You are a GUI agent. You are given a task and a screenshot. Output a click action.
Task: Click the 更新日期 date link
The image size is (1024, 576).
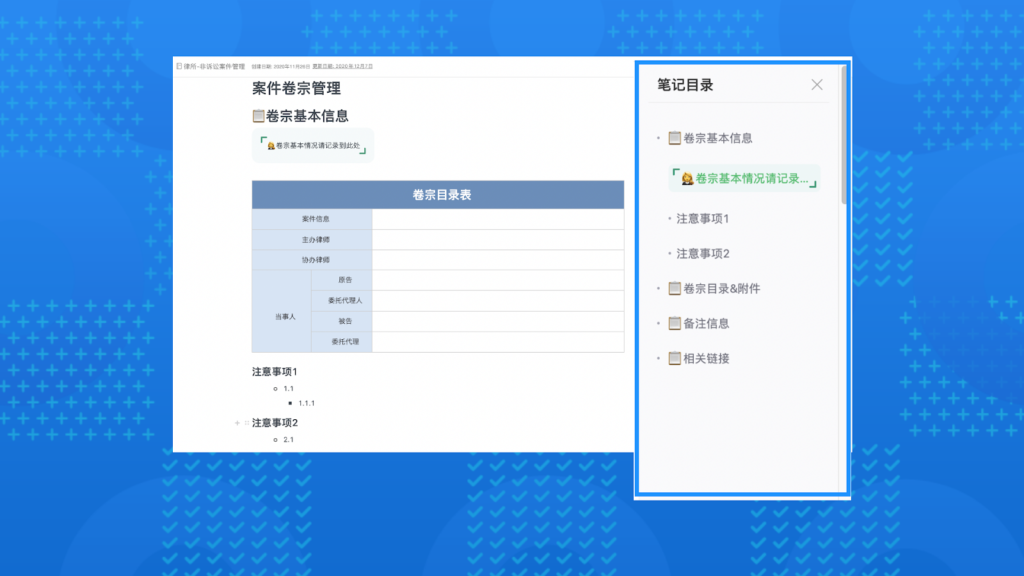(342, 66)
